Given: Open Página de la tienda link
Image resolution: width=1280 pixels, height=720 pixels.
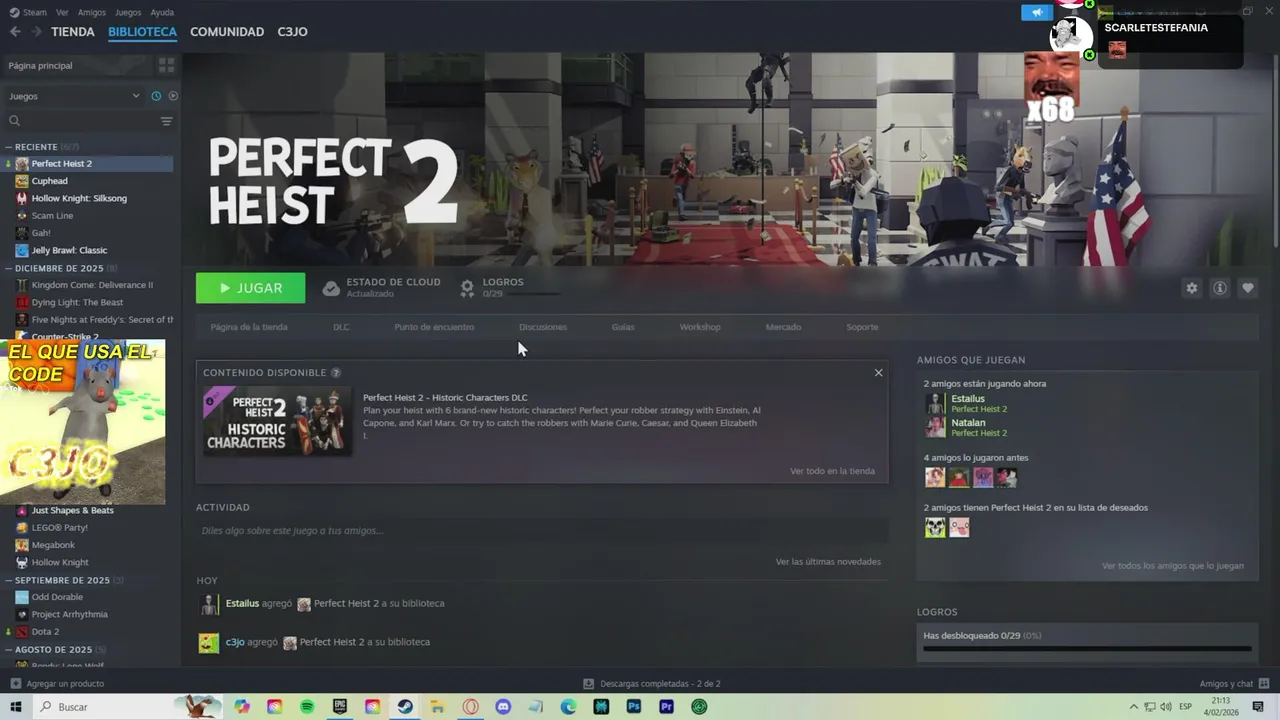Looking at the screenshot, I should [x=249, y=327].
